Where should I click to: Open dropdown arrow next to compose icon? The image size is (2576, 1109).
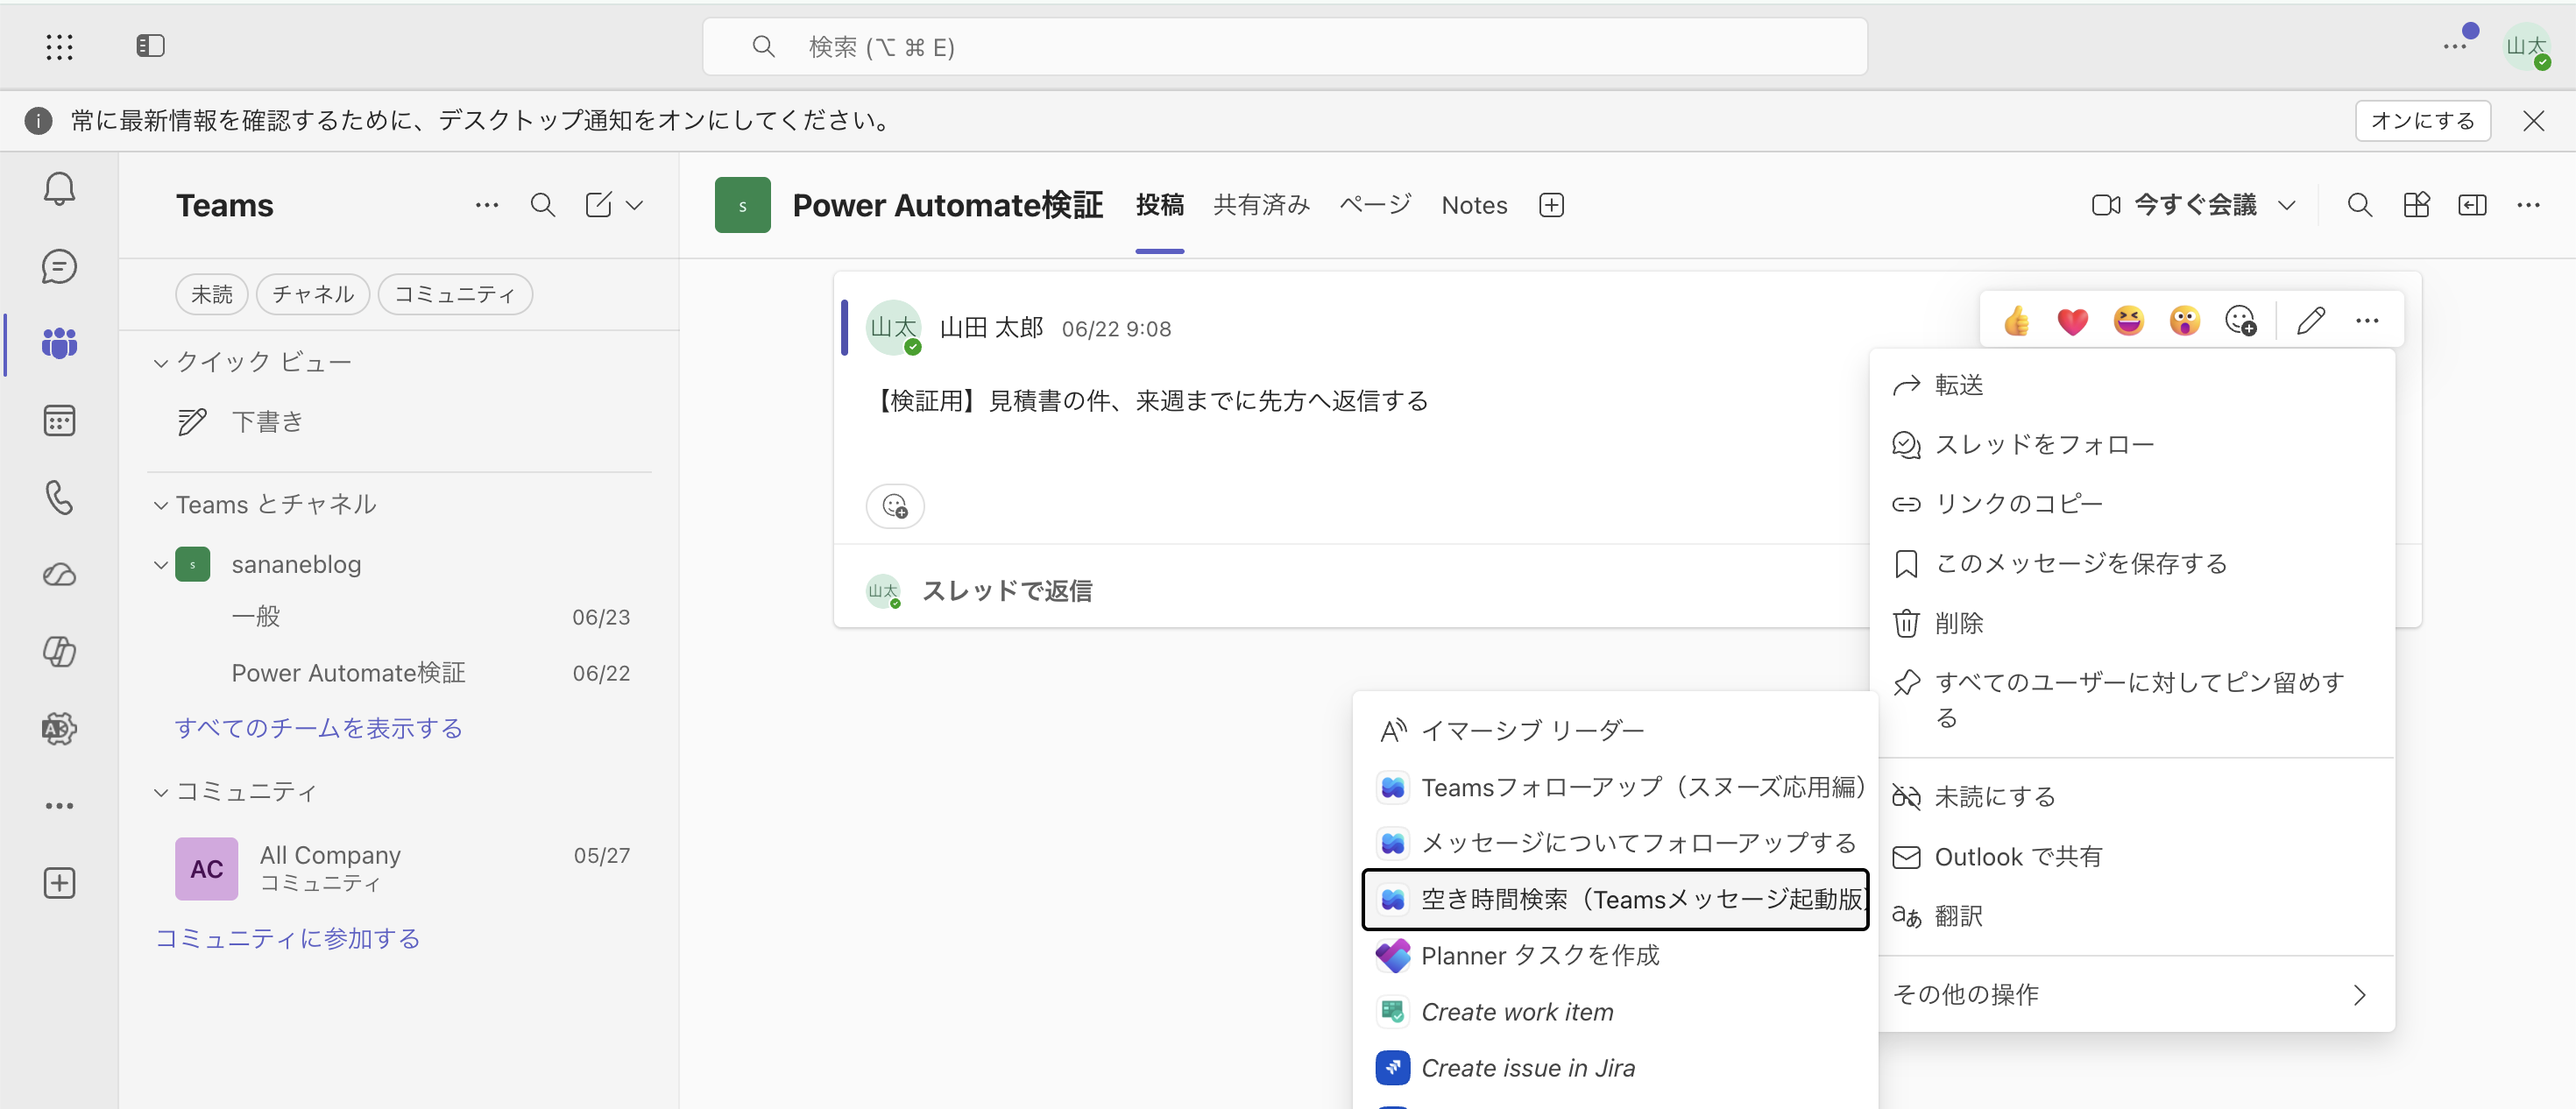pos(634,205)
